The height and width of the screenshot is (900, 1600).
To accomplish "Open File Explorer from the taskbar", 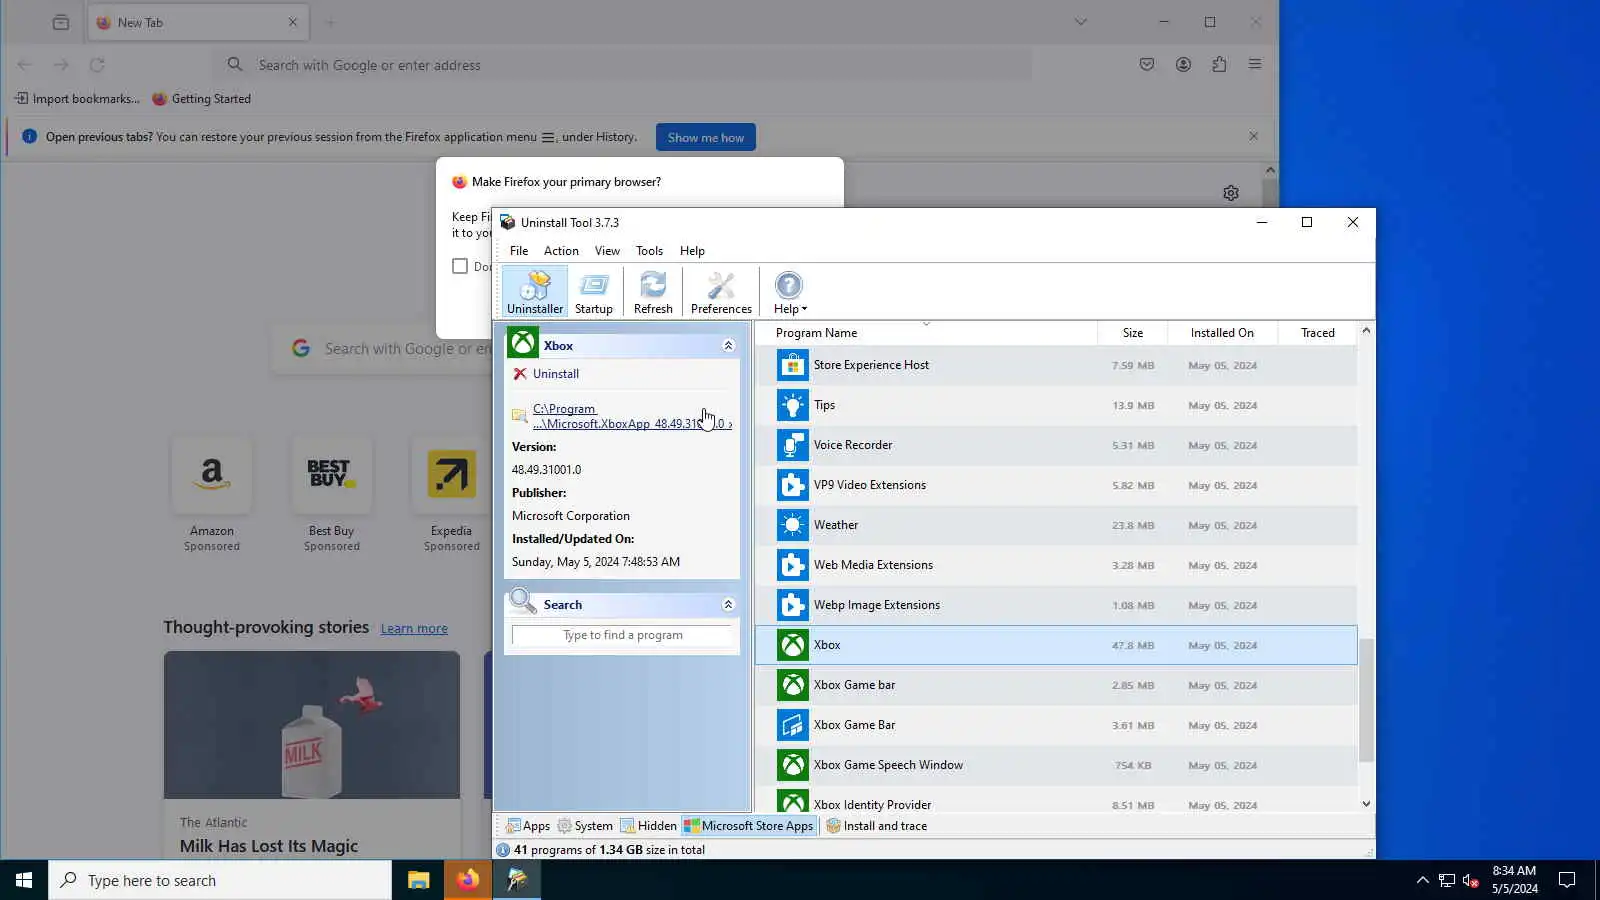I will pyautogui.click(x=418, y=880).
